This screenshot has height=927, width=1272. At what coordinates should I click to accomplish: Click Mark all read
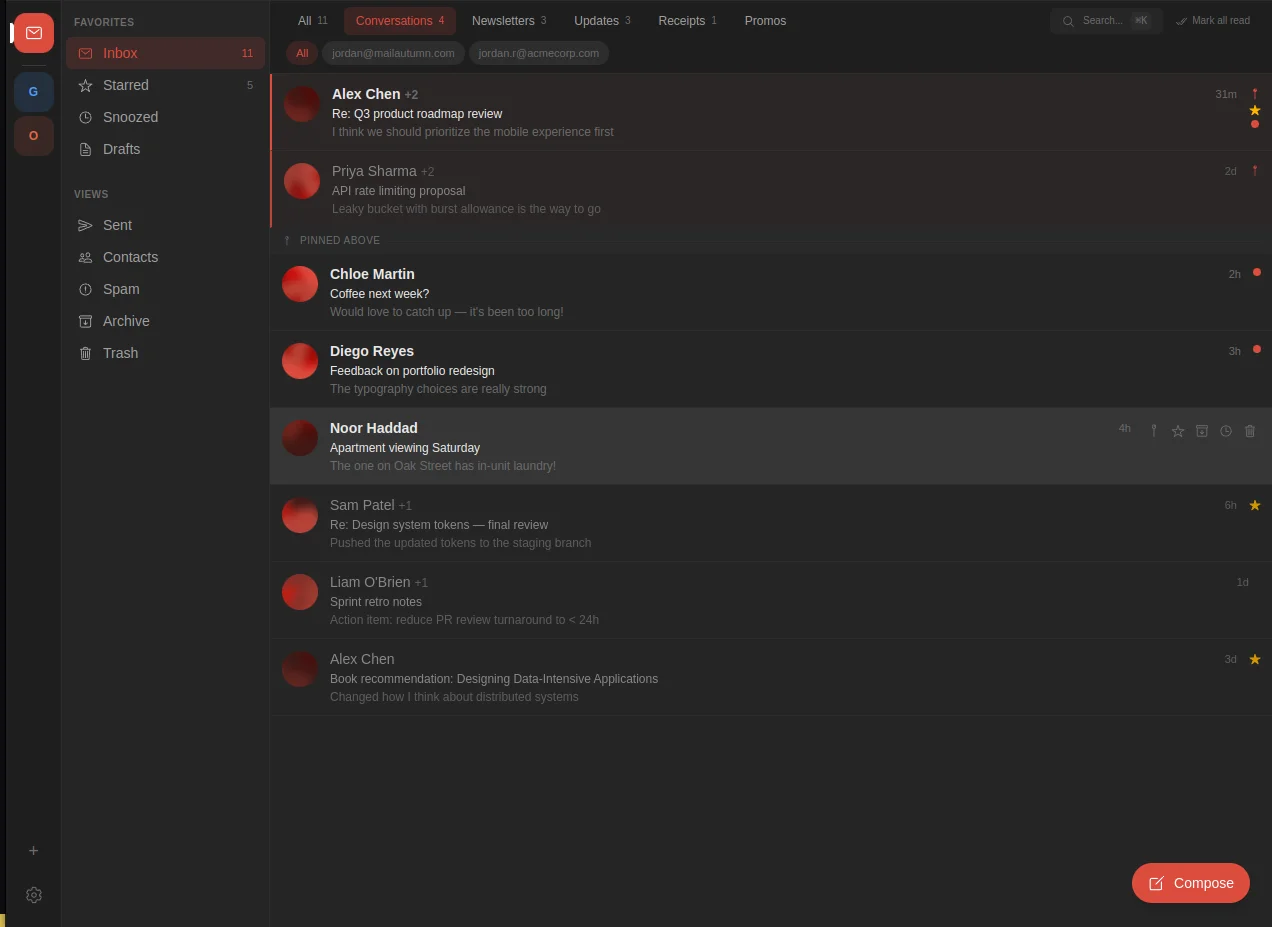click(1213, 20)
